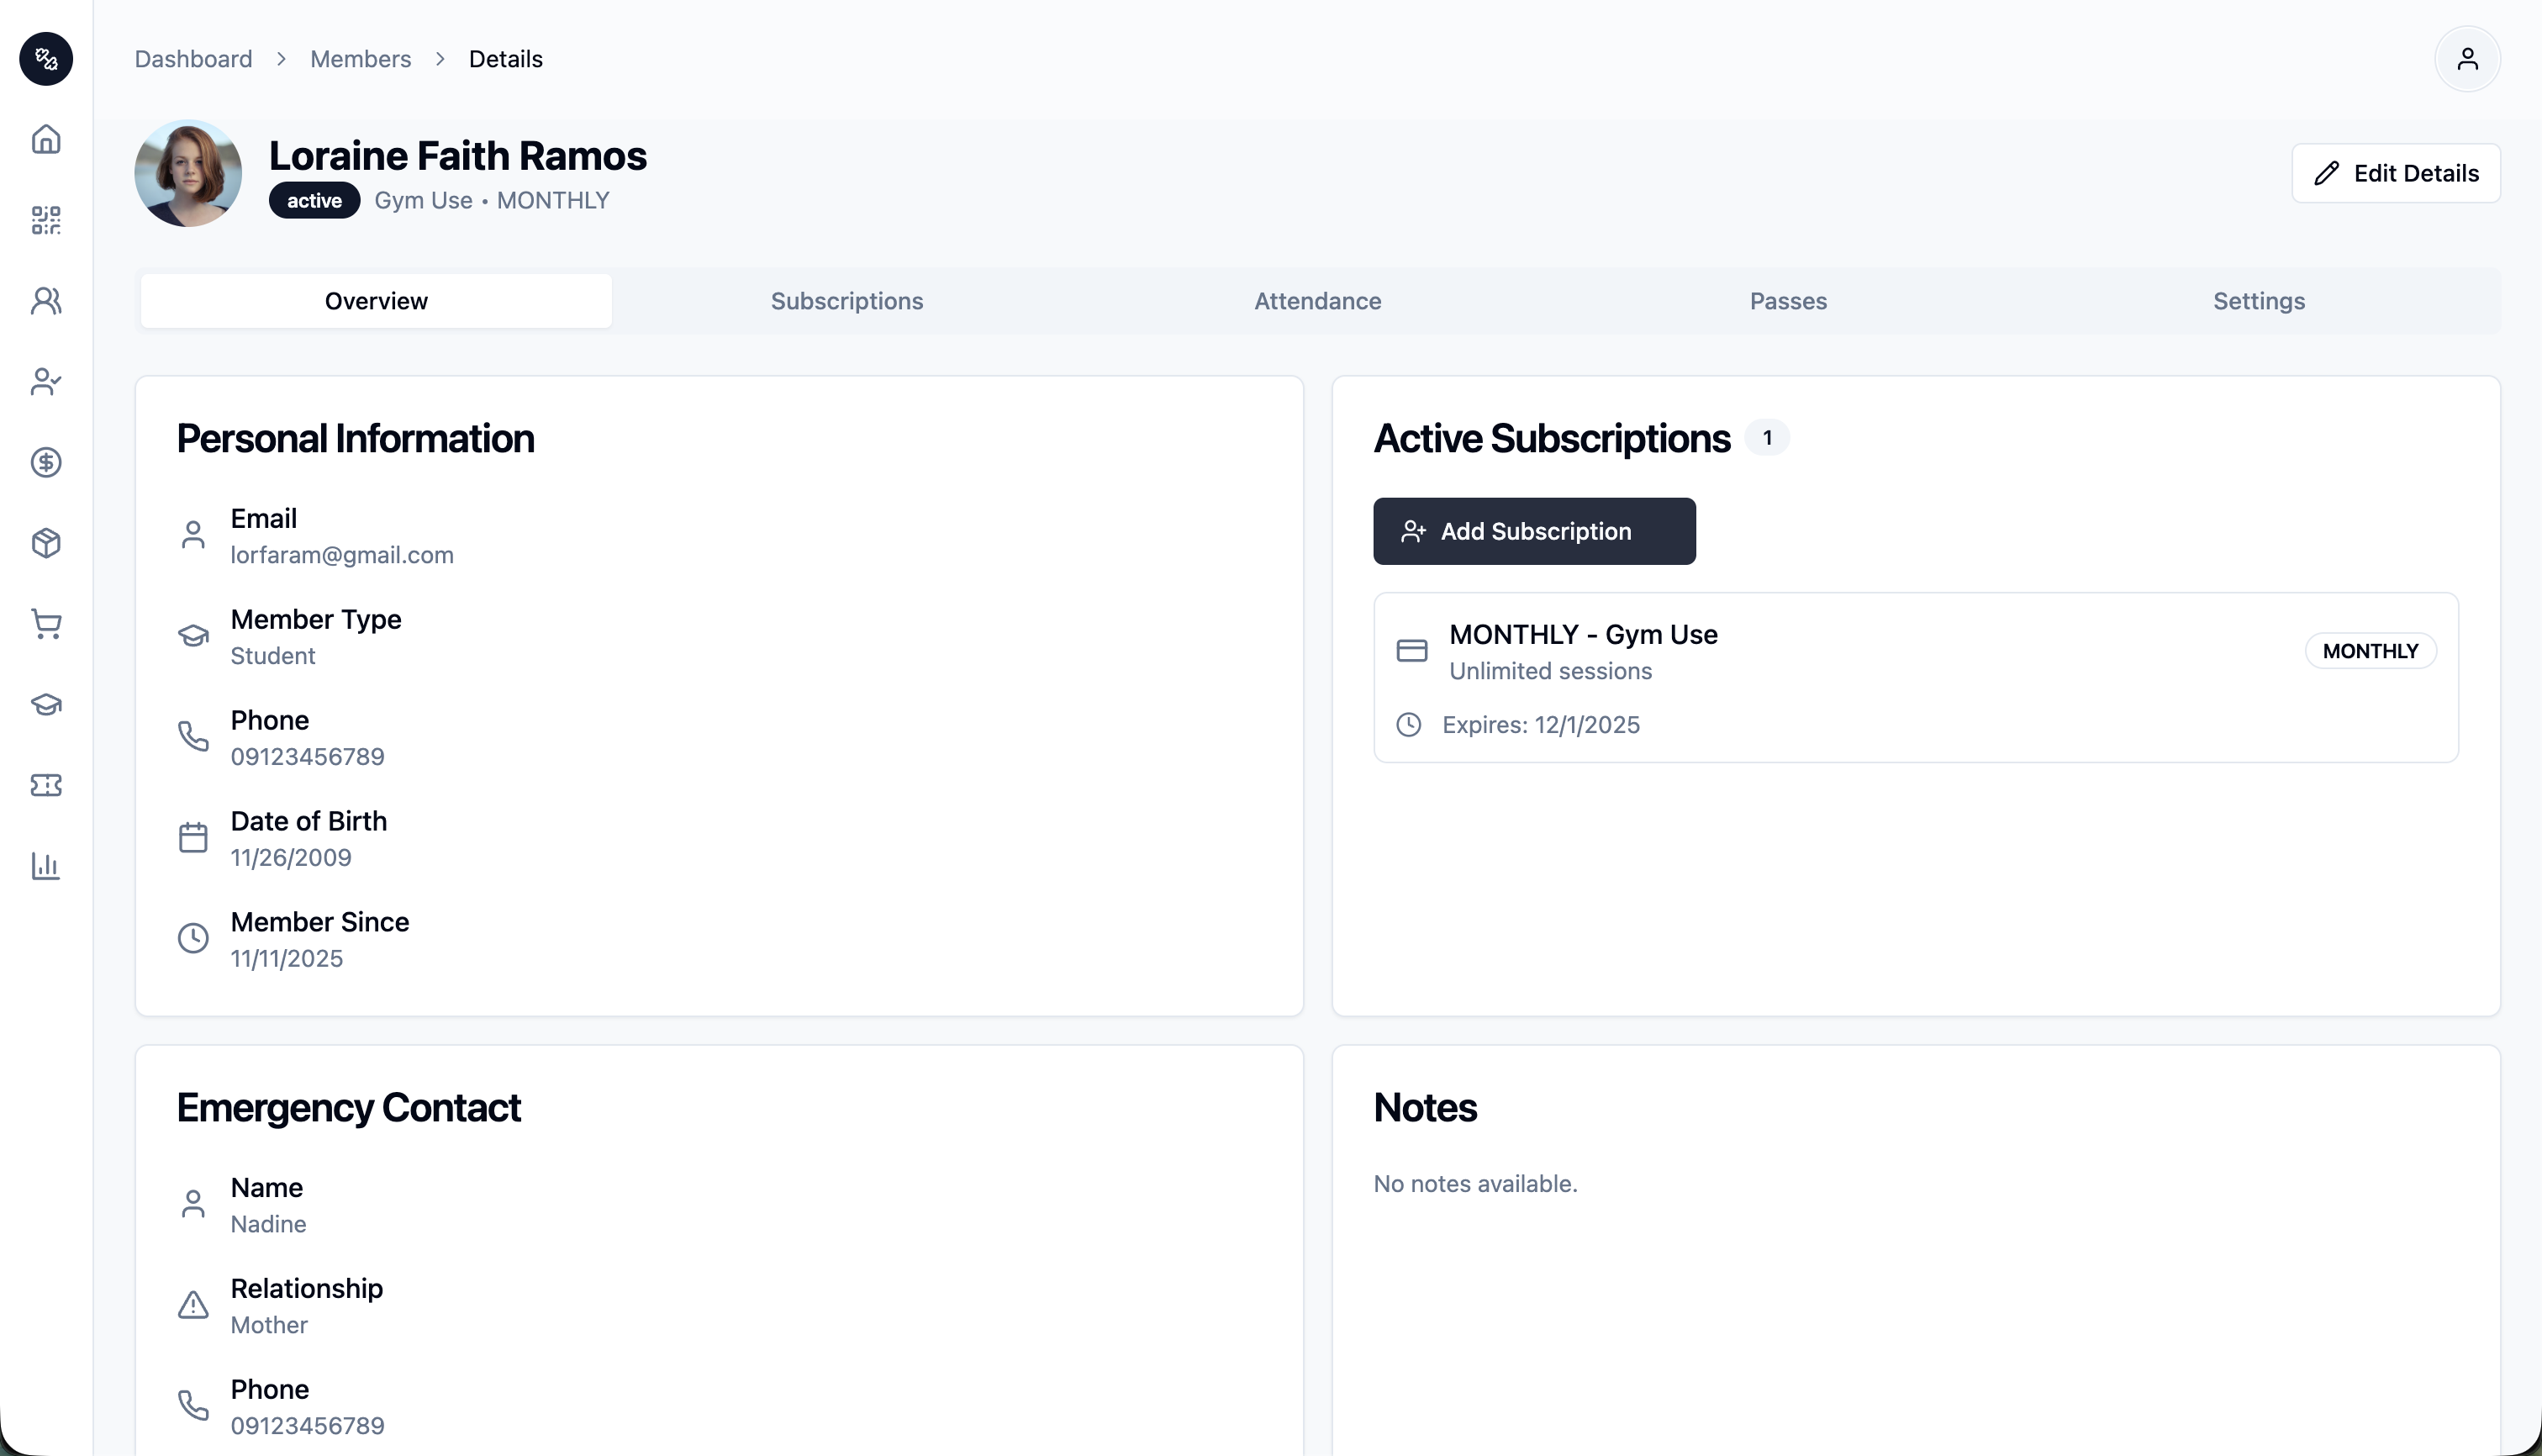Open the reports bar chart icon

click(x=46, y=866)
